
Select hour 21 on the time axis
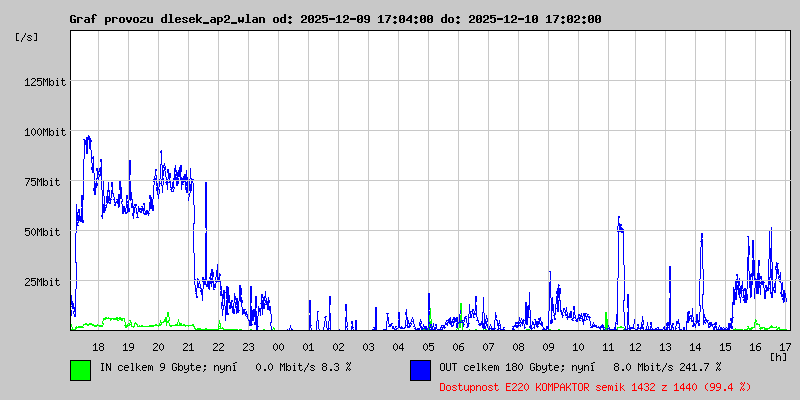click(188, 346)
